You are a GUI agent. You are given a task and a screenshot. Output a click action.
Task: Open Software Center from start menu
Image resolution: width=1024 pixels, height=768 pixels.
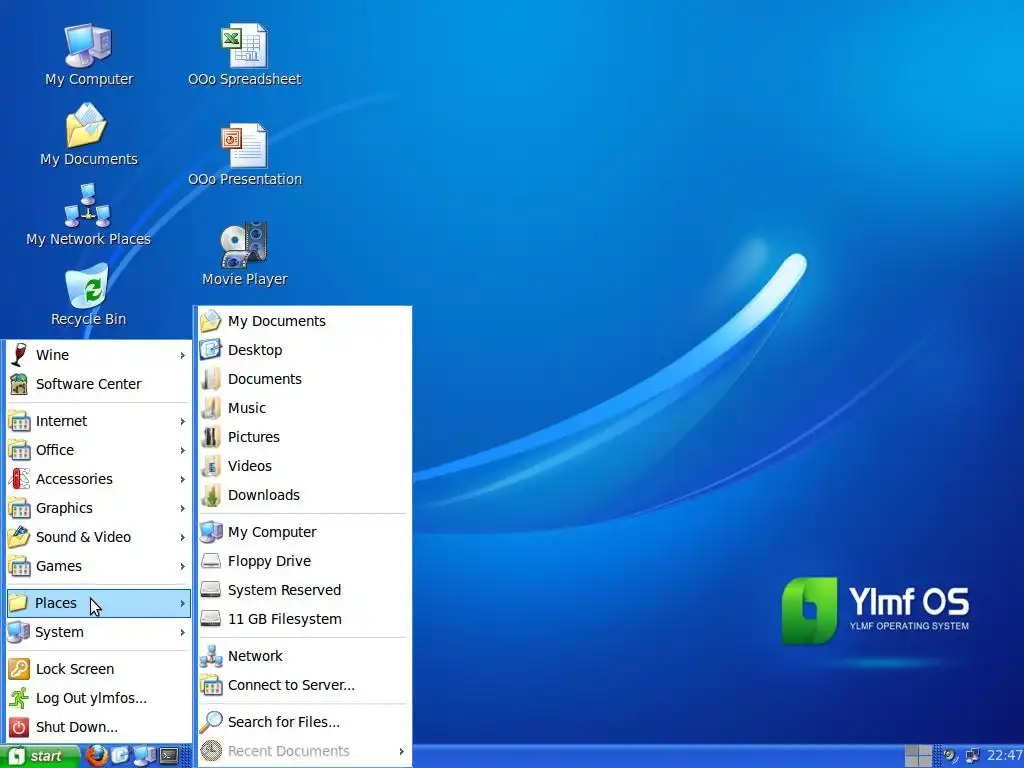99,384
